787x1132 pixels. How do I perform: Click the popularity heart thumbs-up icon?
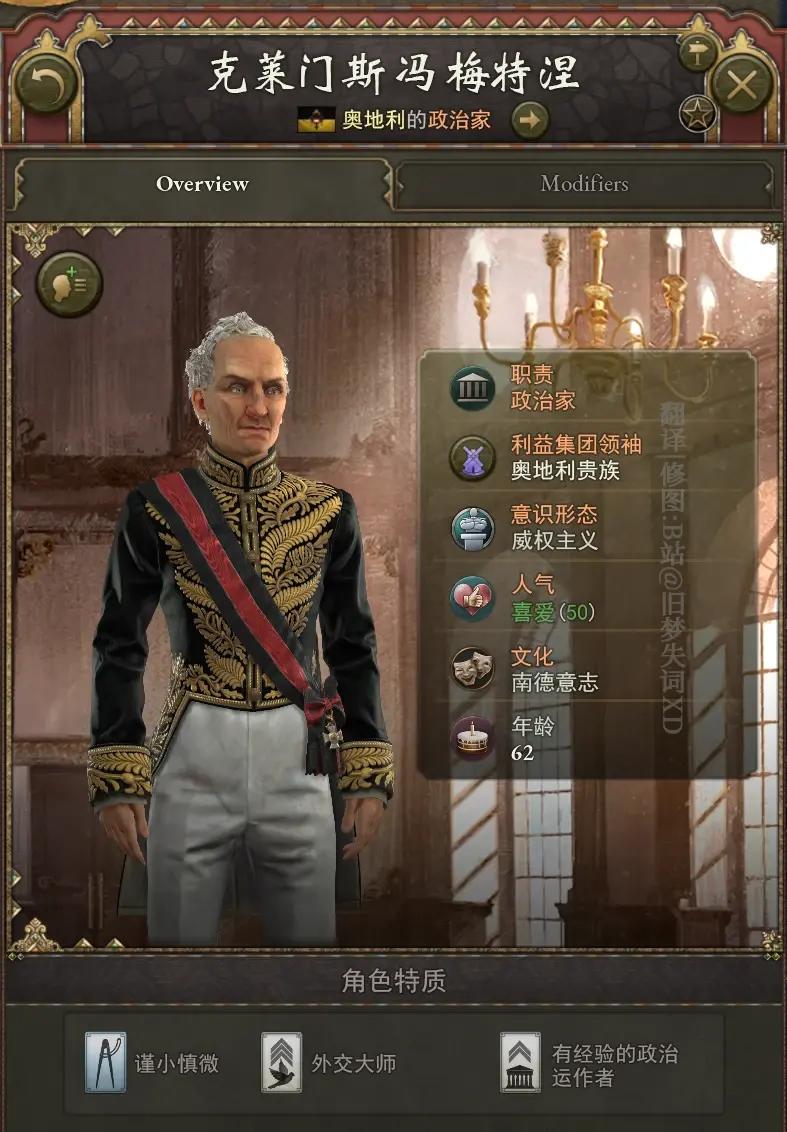pyautogui.click(x=472, y=598)
